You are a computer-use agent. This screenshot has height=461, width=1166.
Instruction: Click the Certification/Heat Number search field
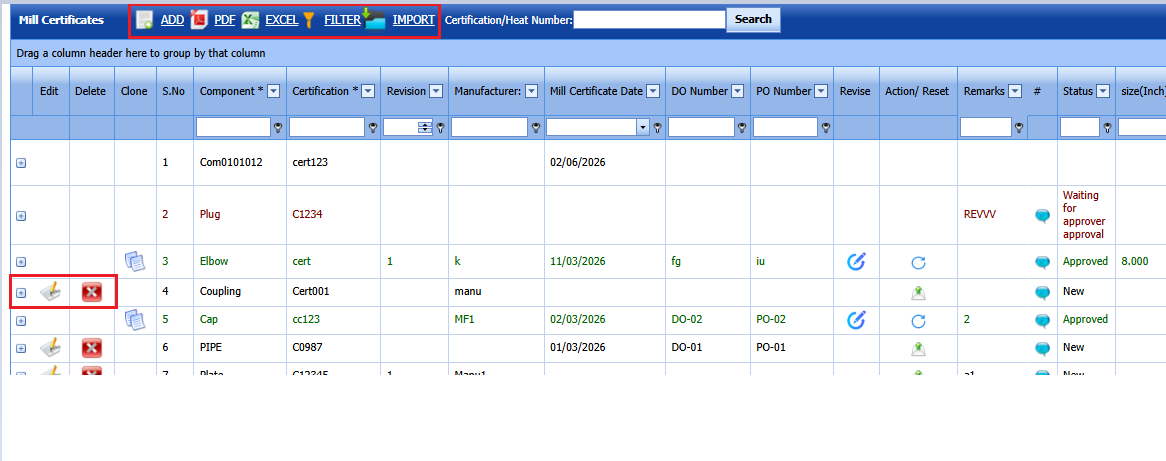pyautogui.click(x=649, y=19)
